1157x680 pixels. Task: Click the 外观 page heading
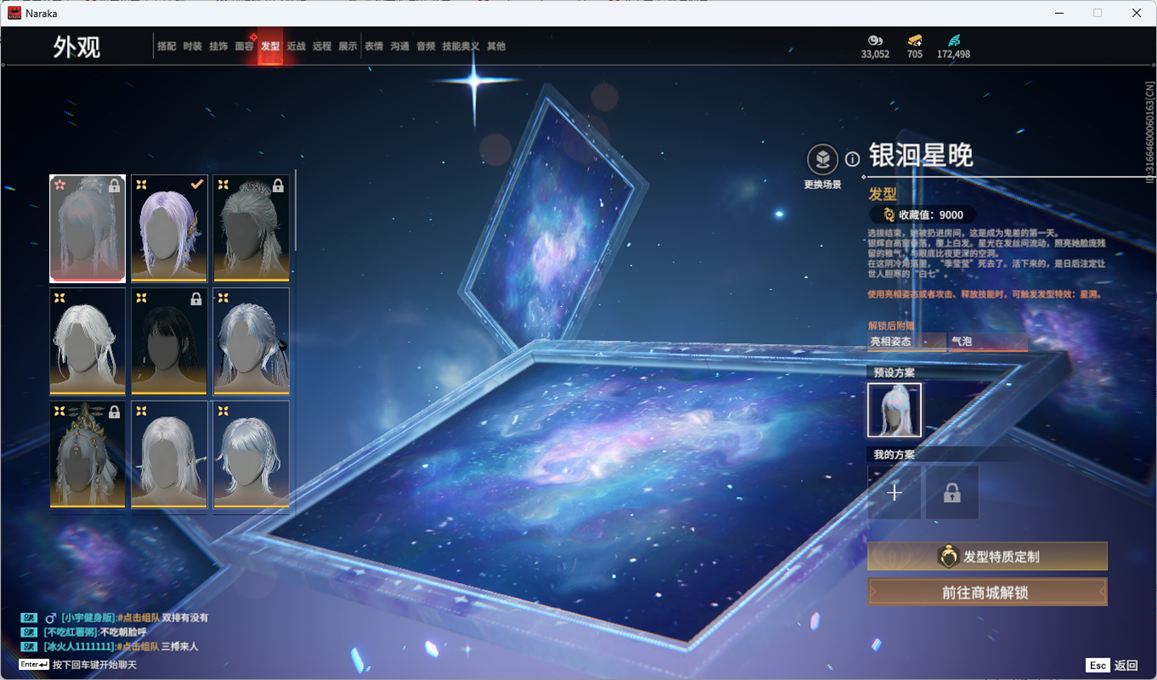coord(76,47)
